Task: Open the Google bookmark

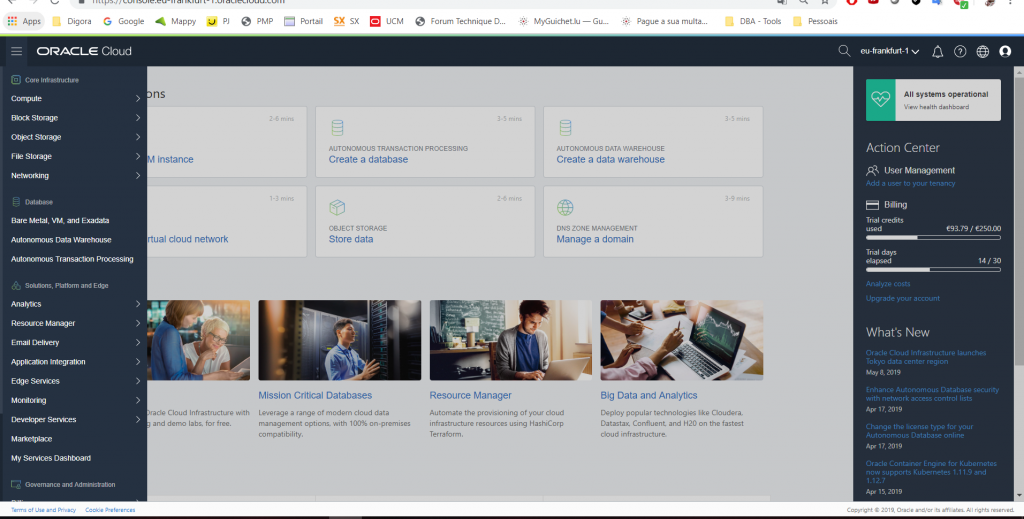Action: (x=123, y=21)
